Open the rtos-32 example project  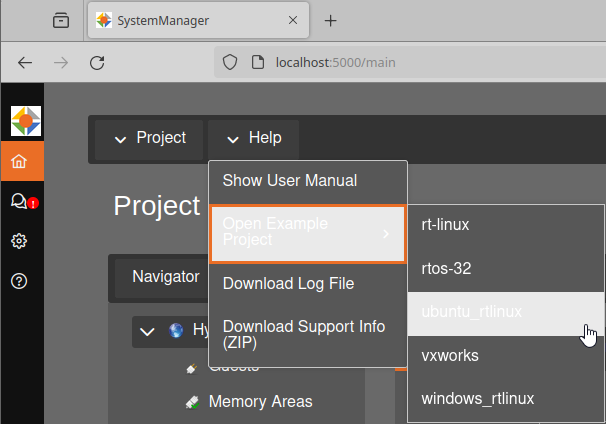pyautogui.click(x=506, y=269)
